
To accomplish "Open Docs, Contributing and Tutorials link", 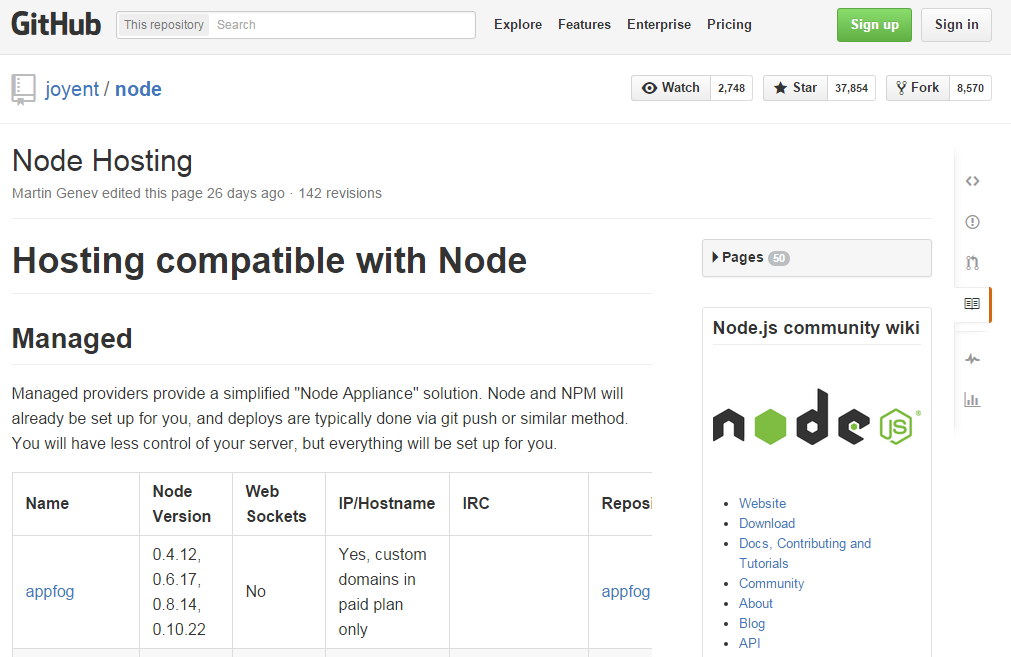I will 805,553.
